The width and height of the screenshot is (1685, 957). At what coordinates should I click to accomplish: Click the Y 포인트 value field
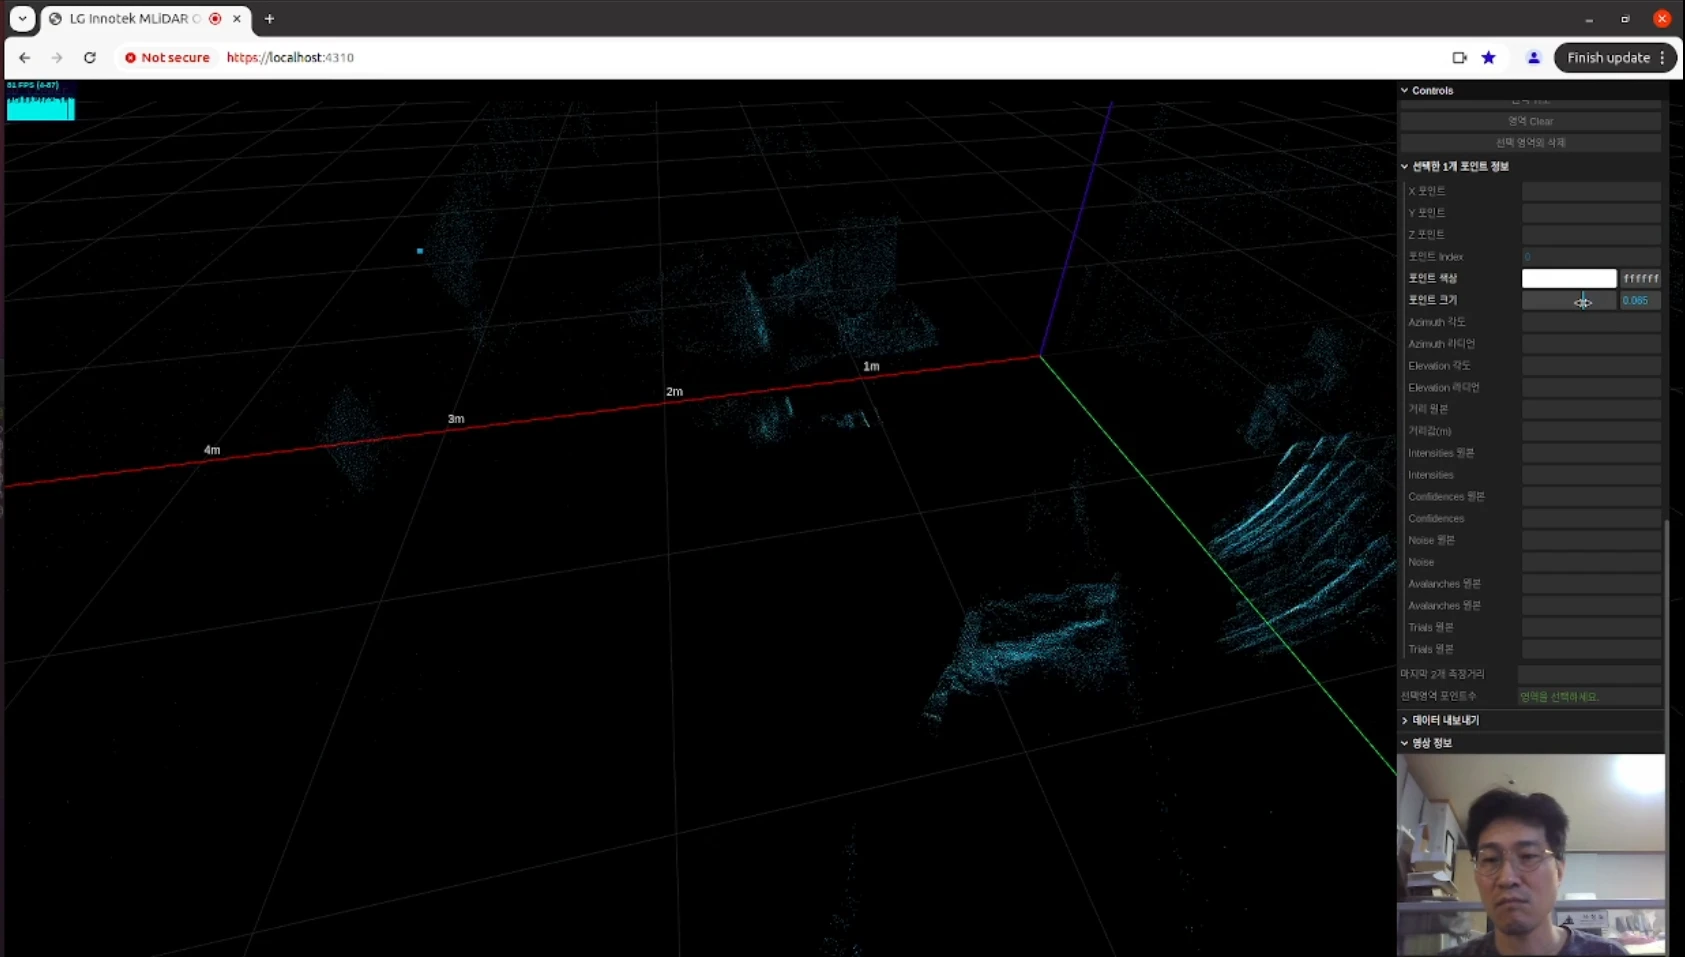pos(1591,213)
